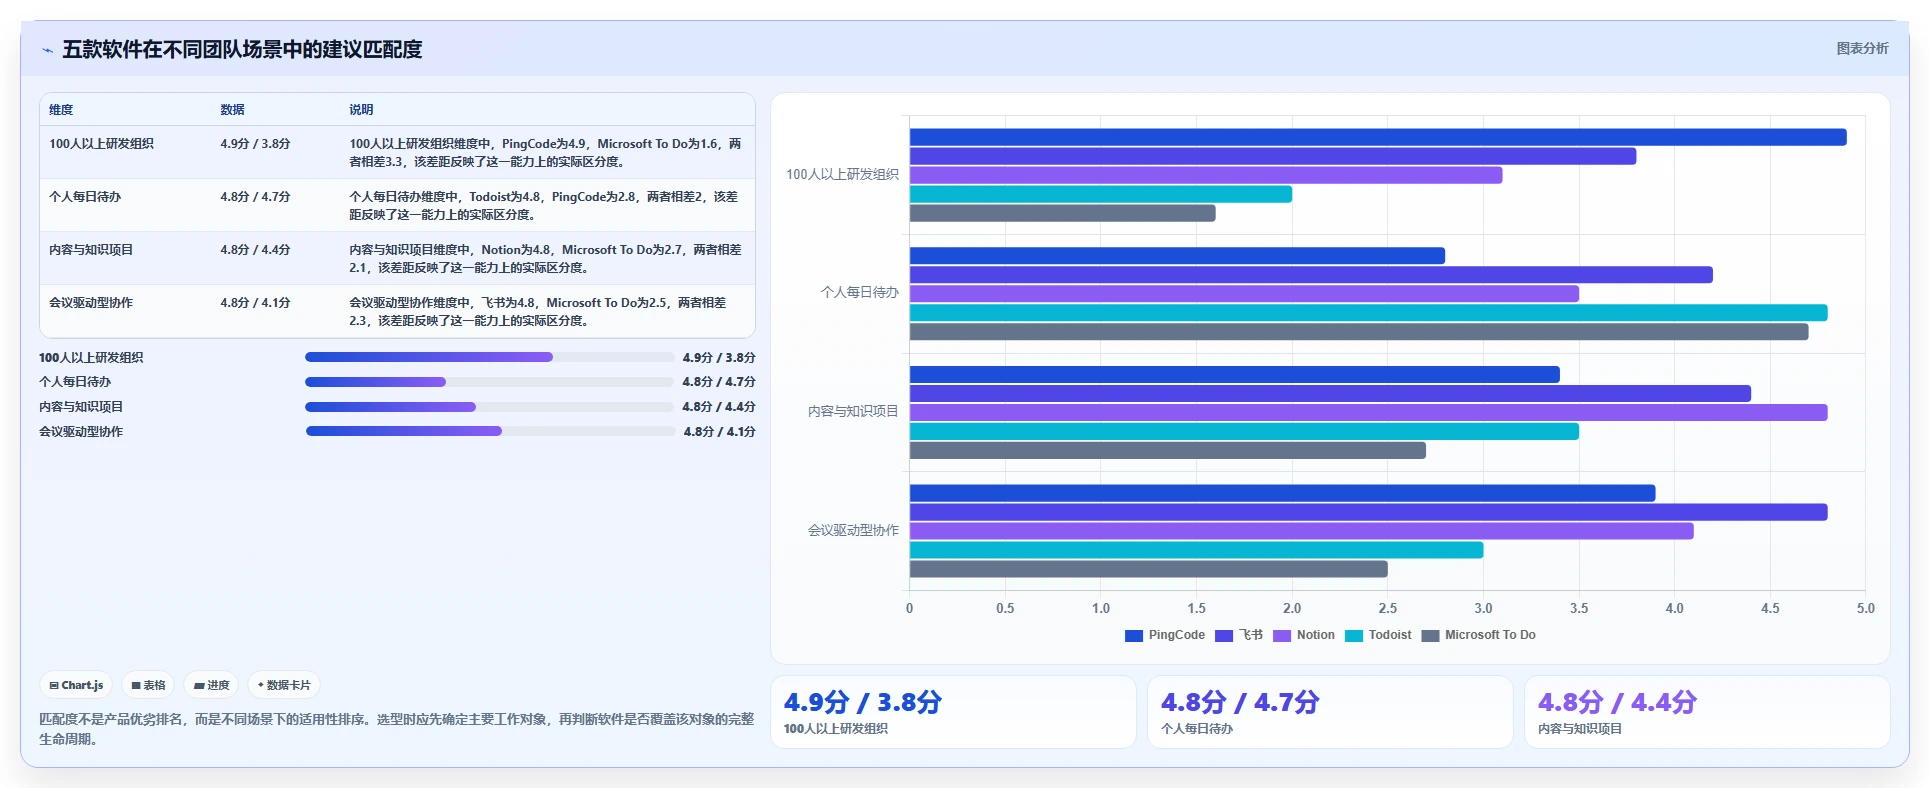Click the 表格 tag chip
Image resolution: width=1930 pixels, height=788 pixels.
pyautogui.click(x=148, y=685)
